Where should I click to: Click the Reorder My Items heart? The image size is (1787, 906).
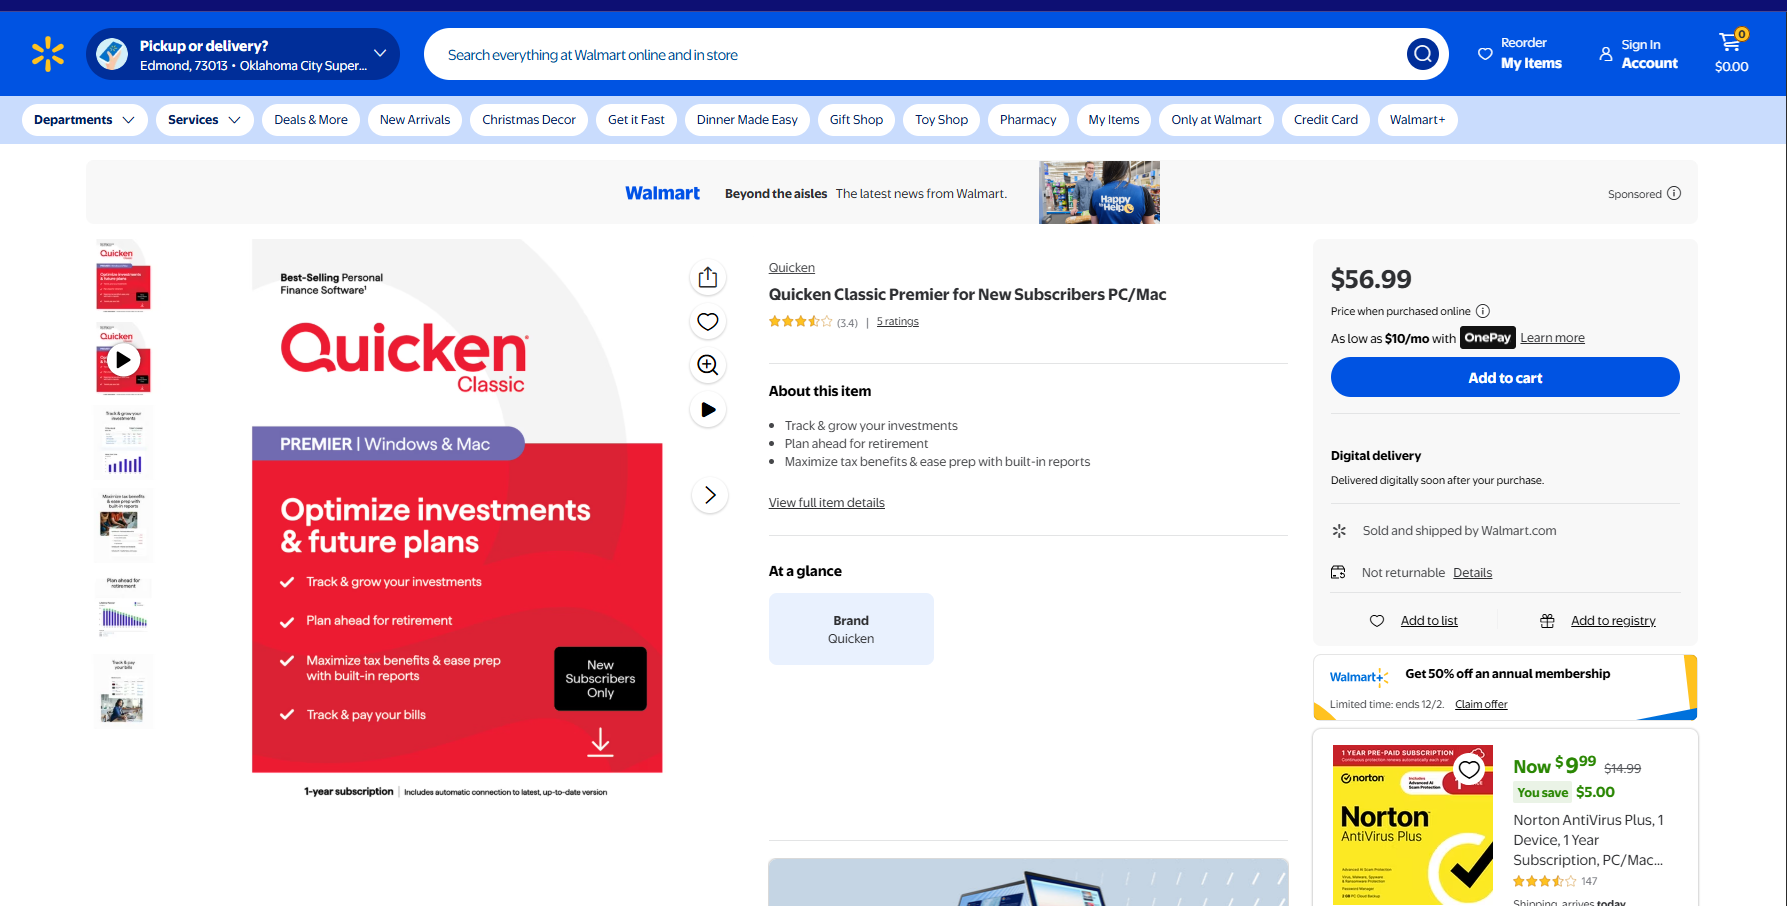[x=1485, y=54]
